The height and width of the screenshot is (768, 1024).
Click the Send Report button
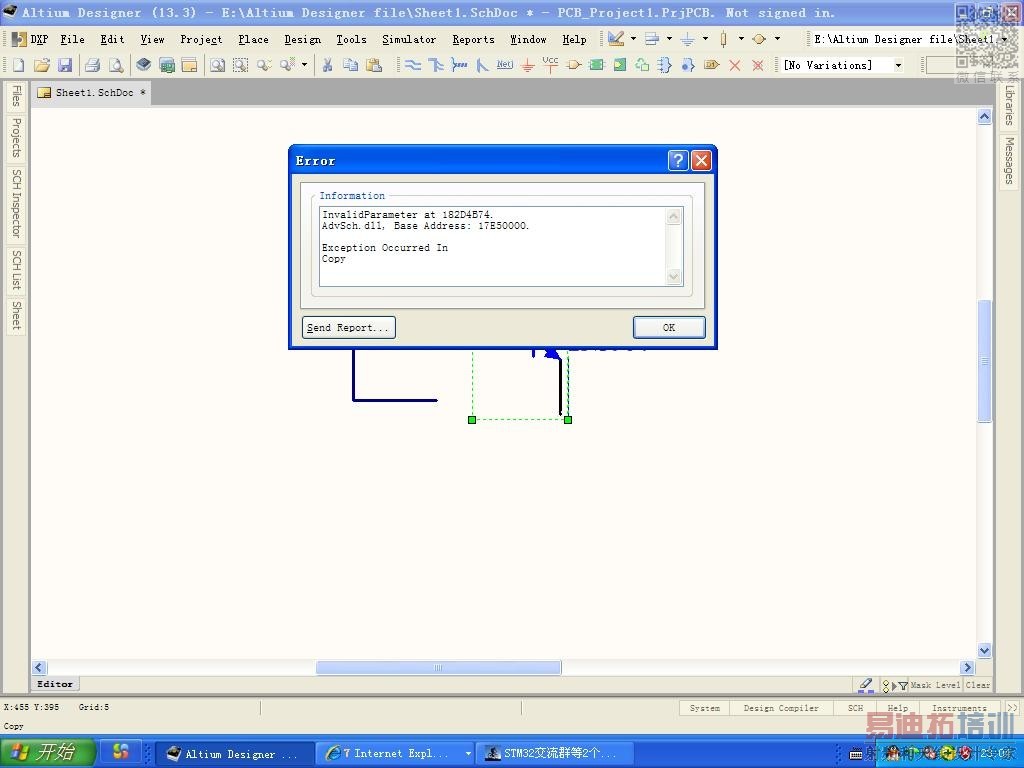(348, 327)
